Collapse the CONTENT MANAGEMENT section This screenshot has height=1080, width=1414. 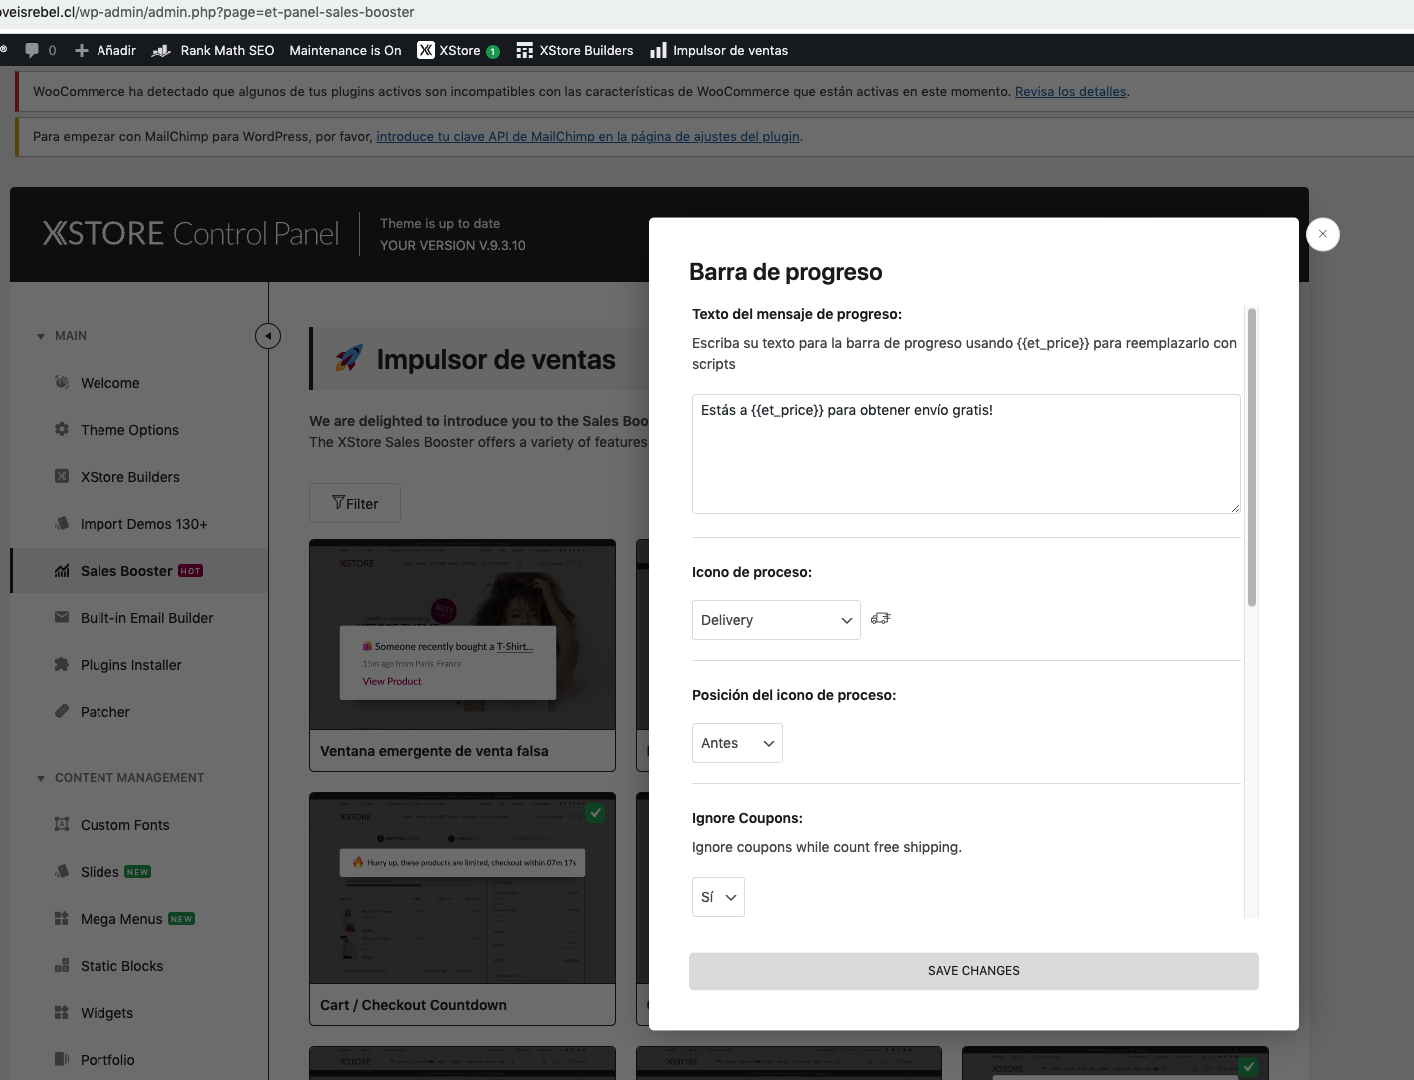(x=120, y=778)
